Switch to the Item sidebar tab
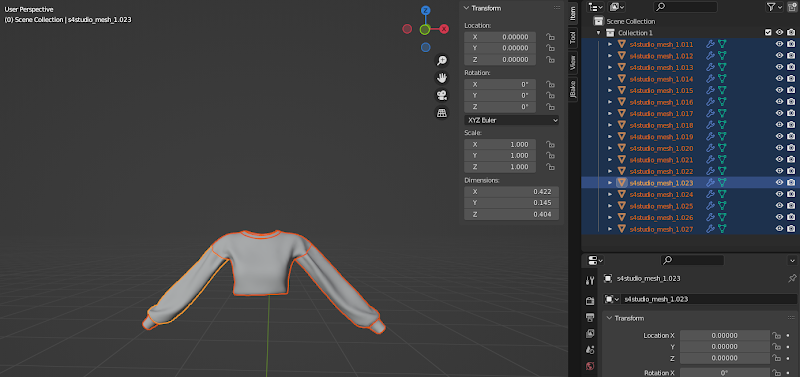The image size is (800, 377). pos(573,14)
